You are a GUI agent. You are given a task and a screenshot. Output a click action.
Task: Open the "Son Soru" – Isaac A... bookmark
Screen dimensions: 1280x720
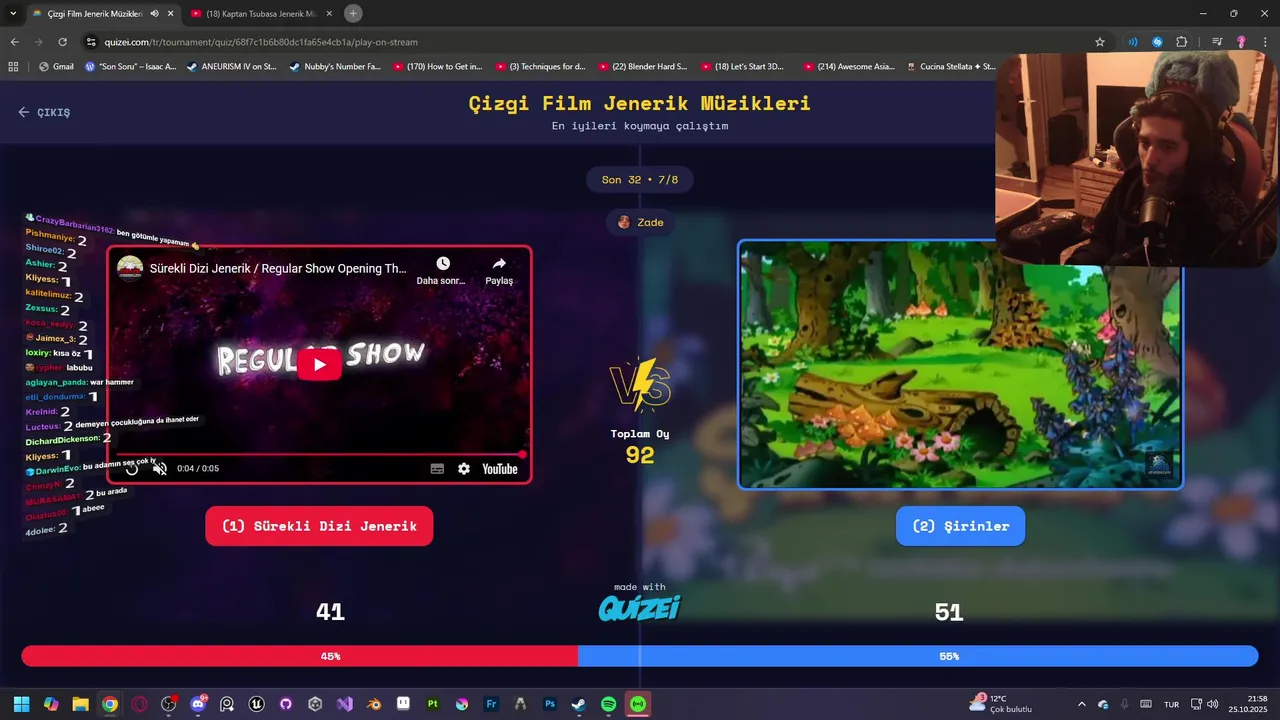[x=131, y=66]
